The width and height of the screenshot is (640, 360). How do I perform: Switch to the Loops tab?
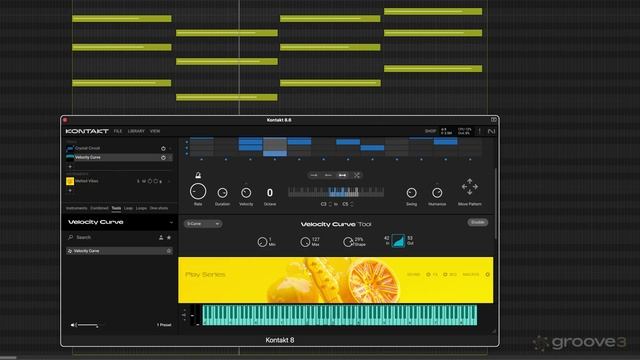141,208
